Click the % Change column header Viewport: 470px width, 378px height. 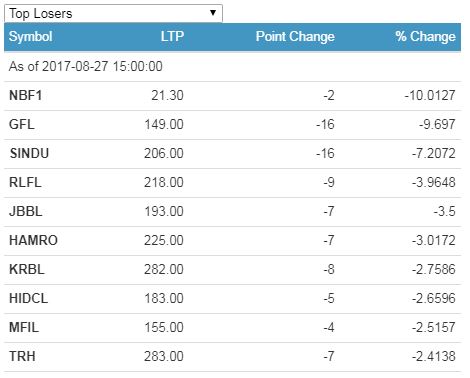point(425,36)
